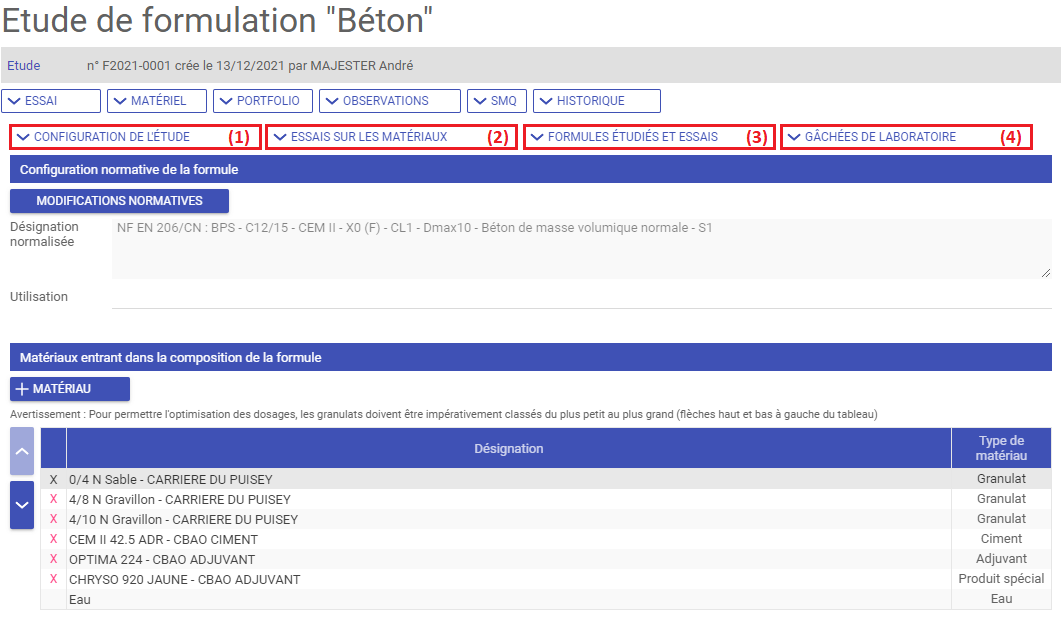1061x619 pixels.
Task: Open the OBSERVATIONS dropdown
Action: click(390, 101)
